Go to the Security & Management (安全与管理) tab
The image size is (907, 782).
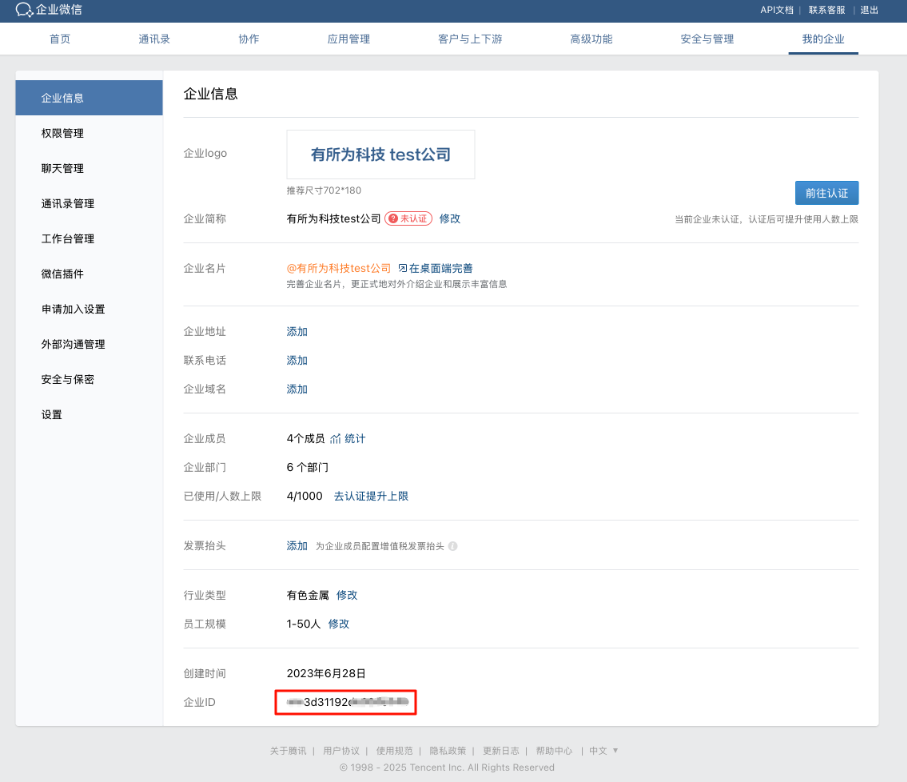[x=707, y=39]
